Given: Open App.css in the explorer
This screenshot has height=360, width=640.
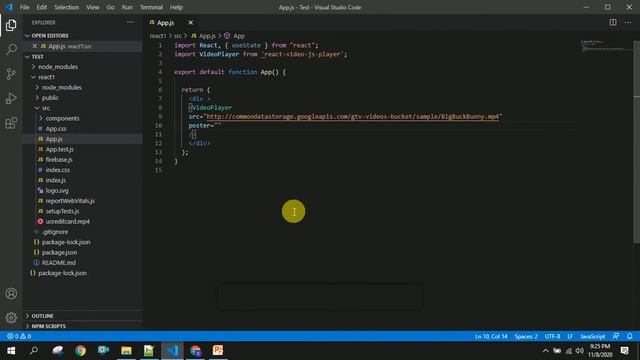Looking at the screenshot, I should click(56, 129).
